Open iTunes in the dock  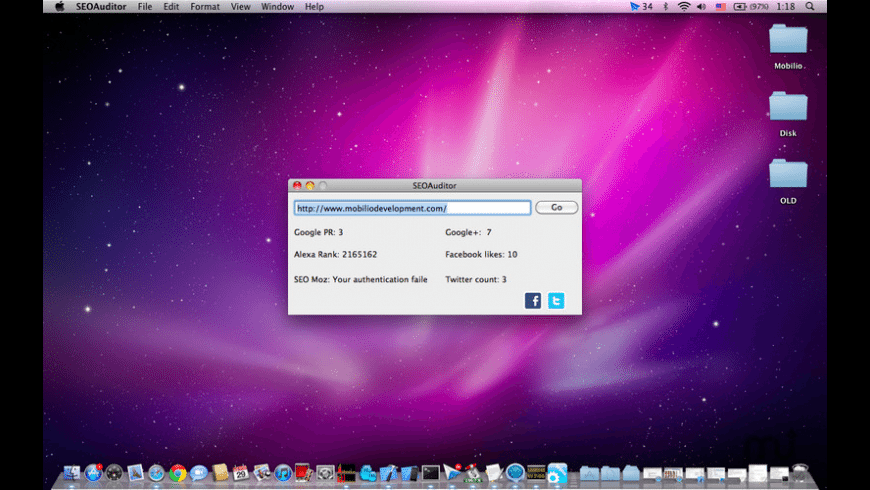(x=283, y=473)
